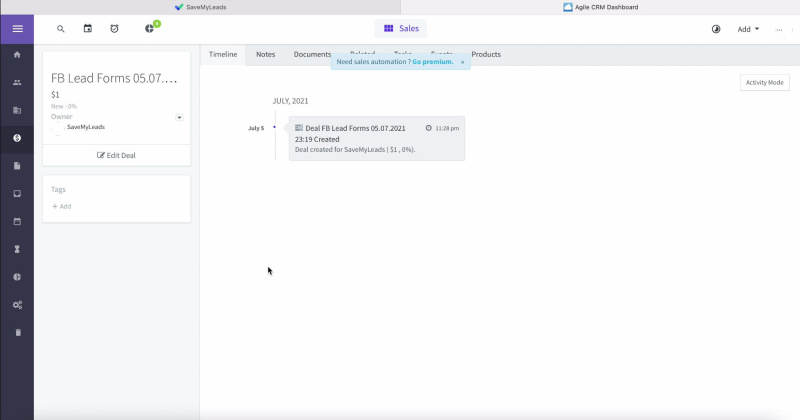The image size is (800, 420).
Task: Open the pie chart icon with green badge
Action: 149,29
